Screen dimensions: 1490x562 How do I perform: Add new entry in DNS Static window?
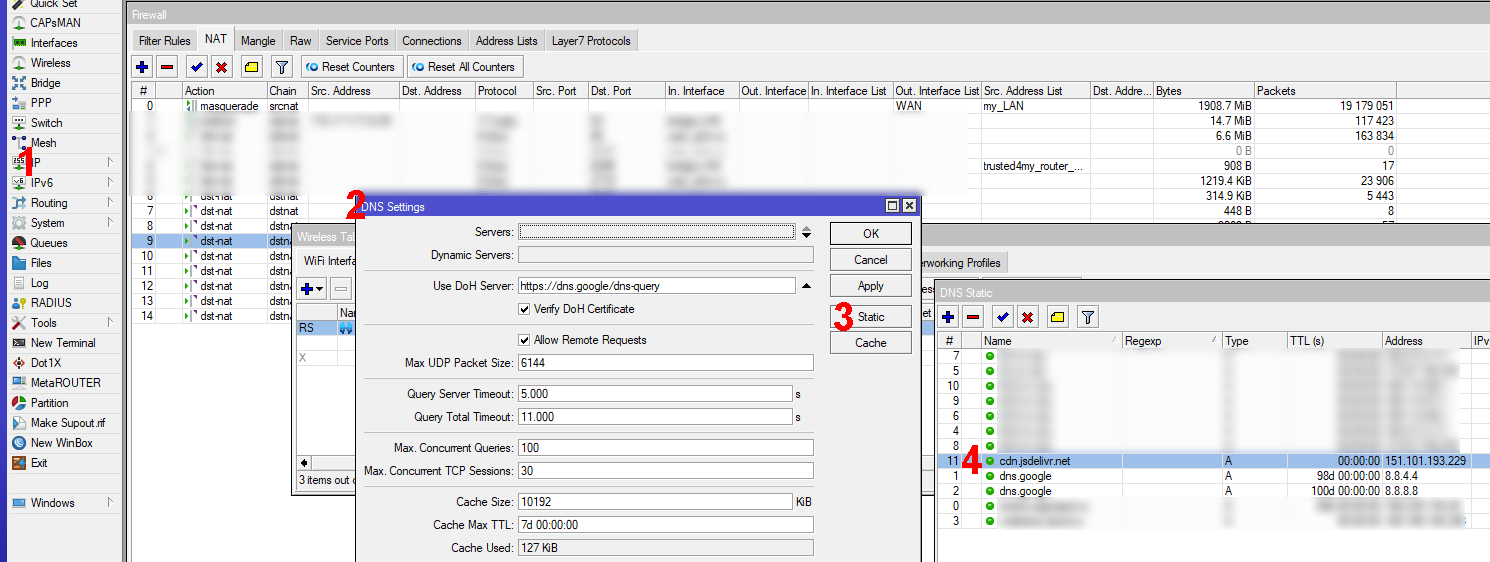949,317
